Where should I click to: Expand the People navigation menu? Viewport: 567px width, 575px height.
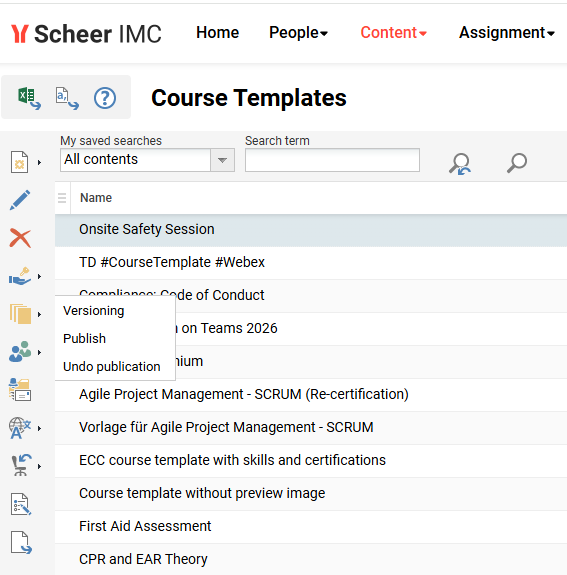tap(298, 33)
